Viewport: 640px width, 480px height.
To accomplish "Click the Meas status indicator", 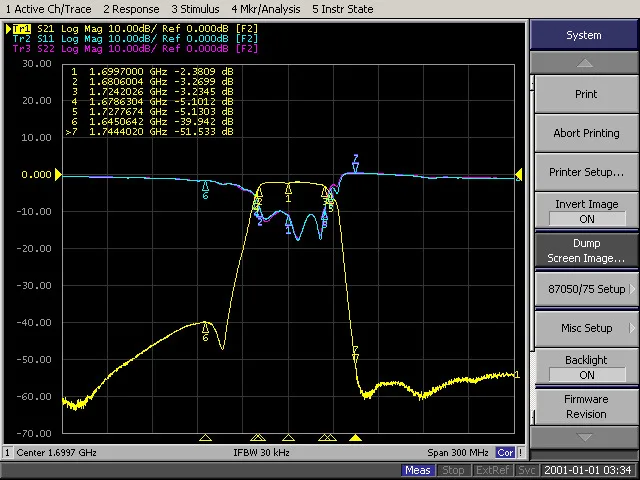I will [x=418, y=470].
